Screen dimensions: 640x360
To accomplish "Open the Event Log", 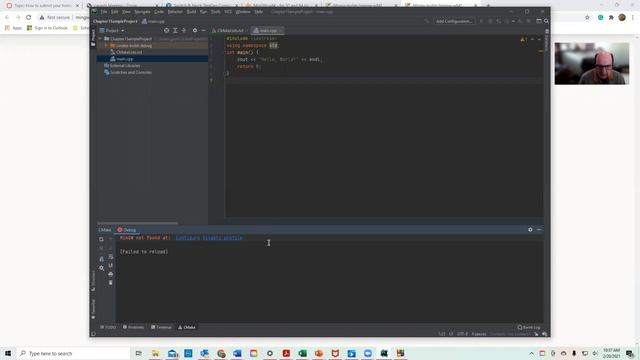I will pos(529,327).
